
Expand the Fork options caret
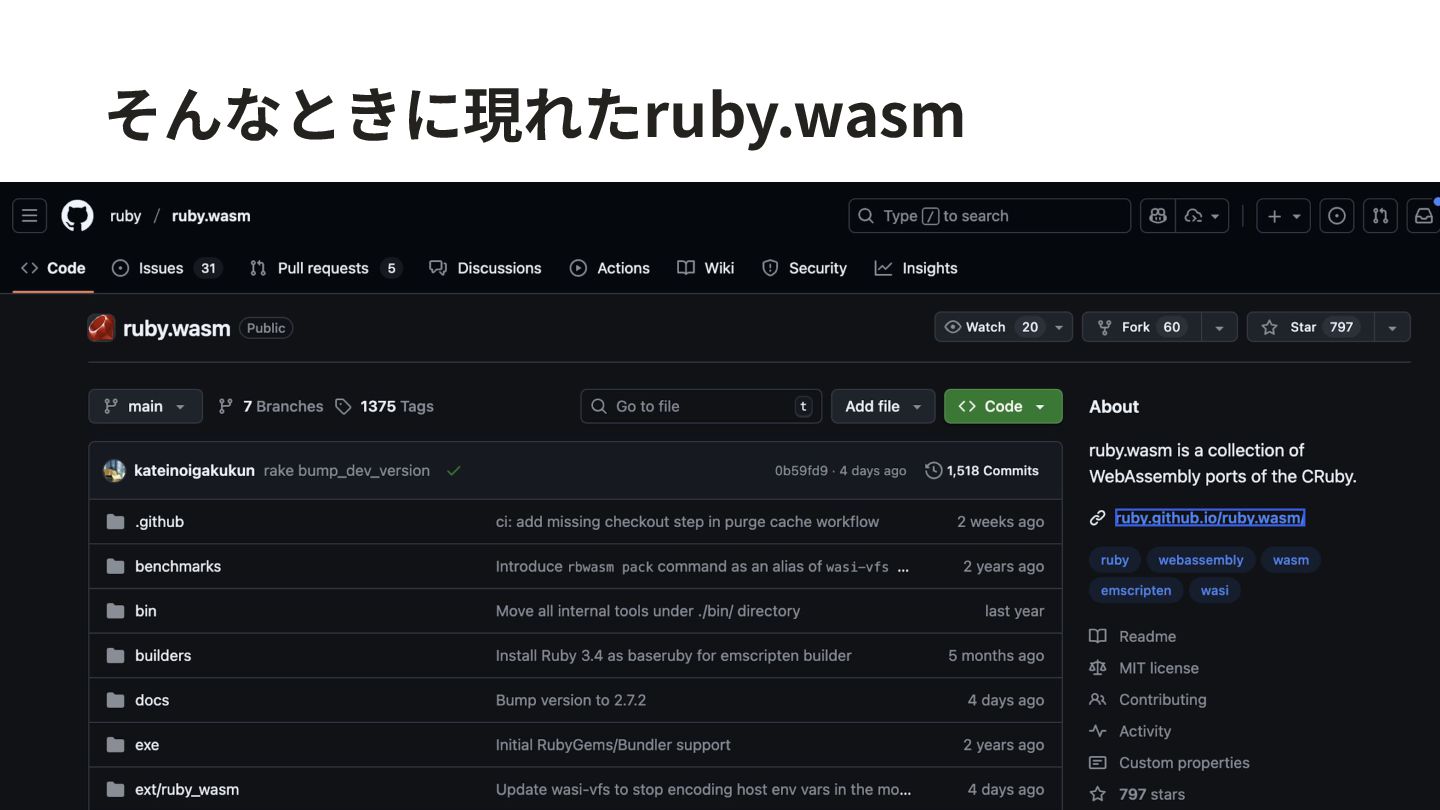pos(1218,327)
